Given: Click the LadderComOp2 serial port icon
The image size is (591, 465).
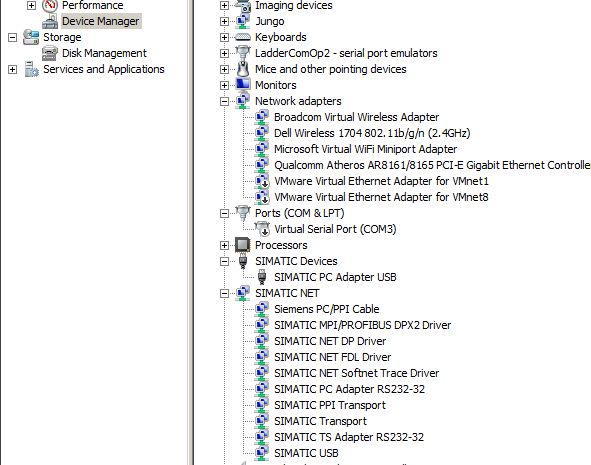Looking at the screenshot, I should pyautogui.click(x=243, y=53).
